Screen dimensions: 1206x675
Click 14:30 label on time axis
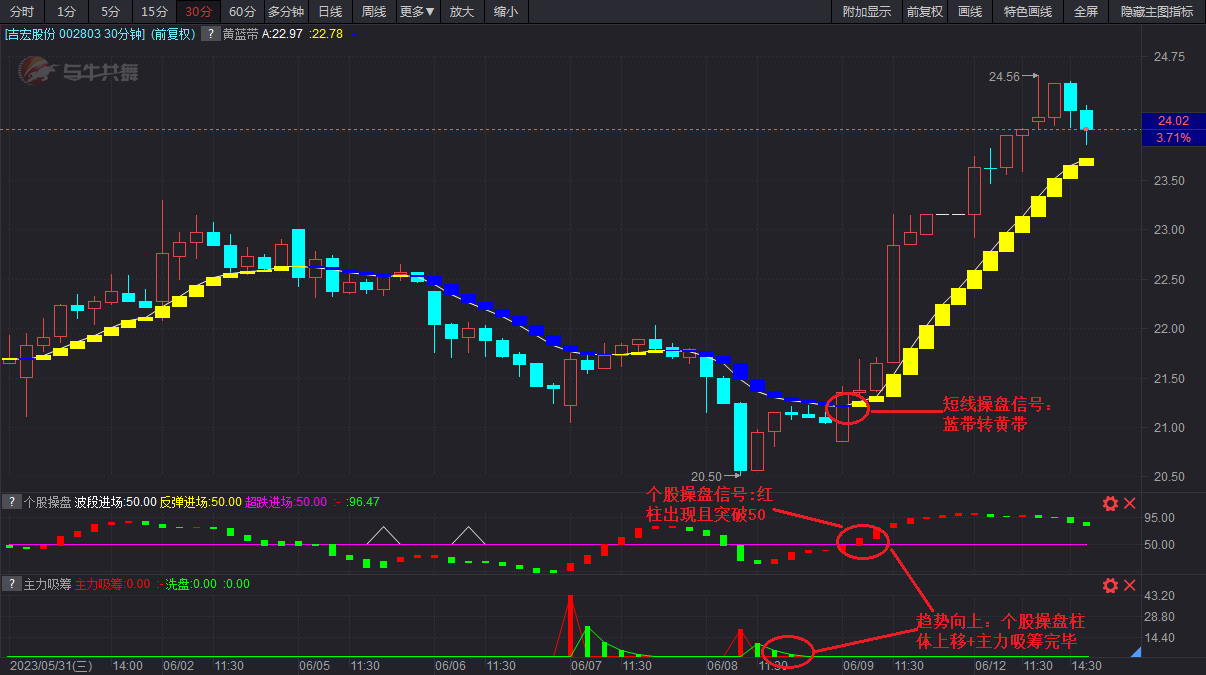[1086, 665]
